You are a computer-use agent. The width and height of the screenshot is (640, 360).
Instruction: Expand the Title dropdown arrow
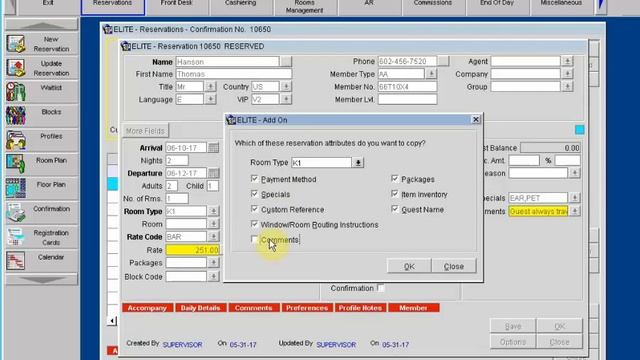[x=211, y=87]
